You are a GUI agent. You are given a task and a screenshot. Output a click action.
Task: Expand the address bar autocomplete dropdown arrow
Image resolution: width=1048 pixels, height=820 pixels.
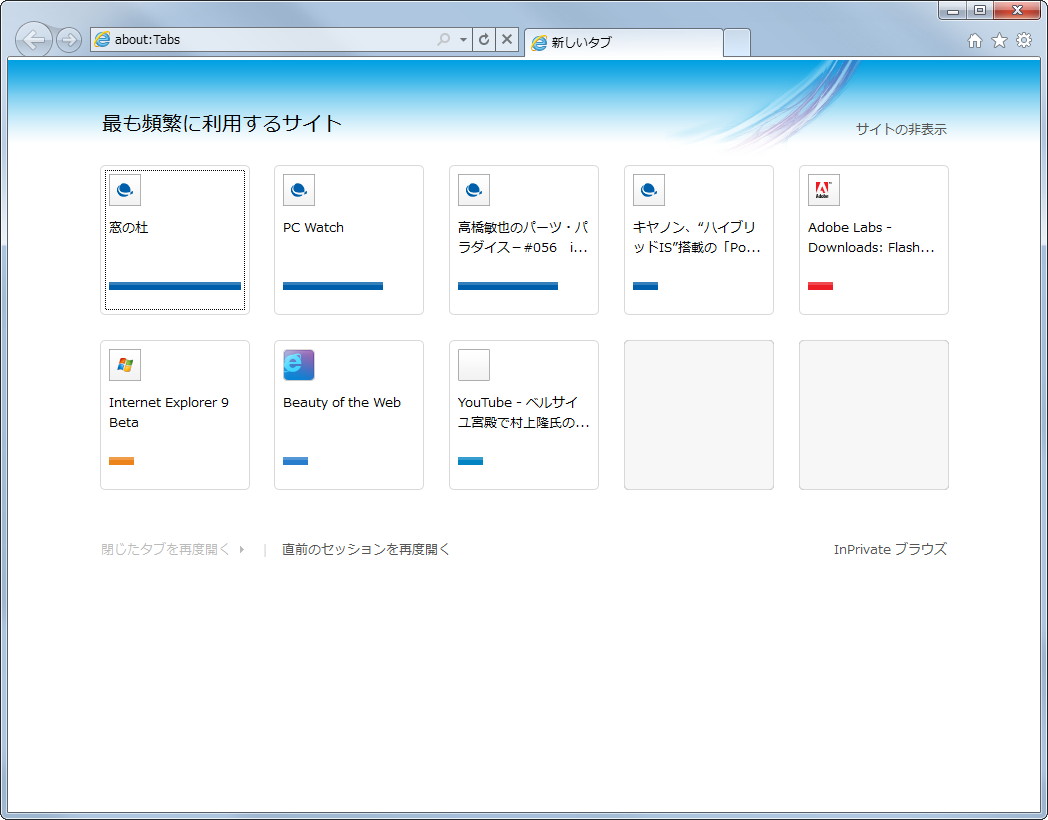(x=463, y=39)
